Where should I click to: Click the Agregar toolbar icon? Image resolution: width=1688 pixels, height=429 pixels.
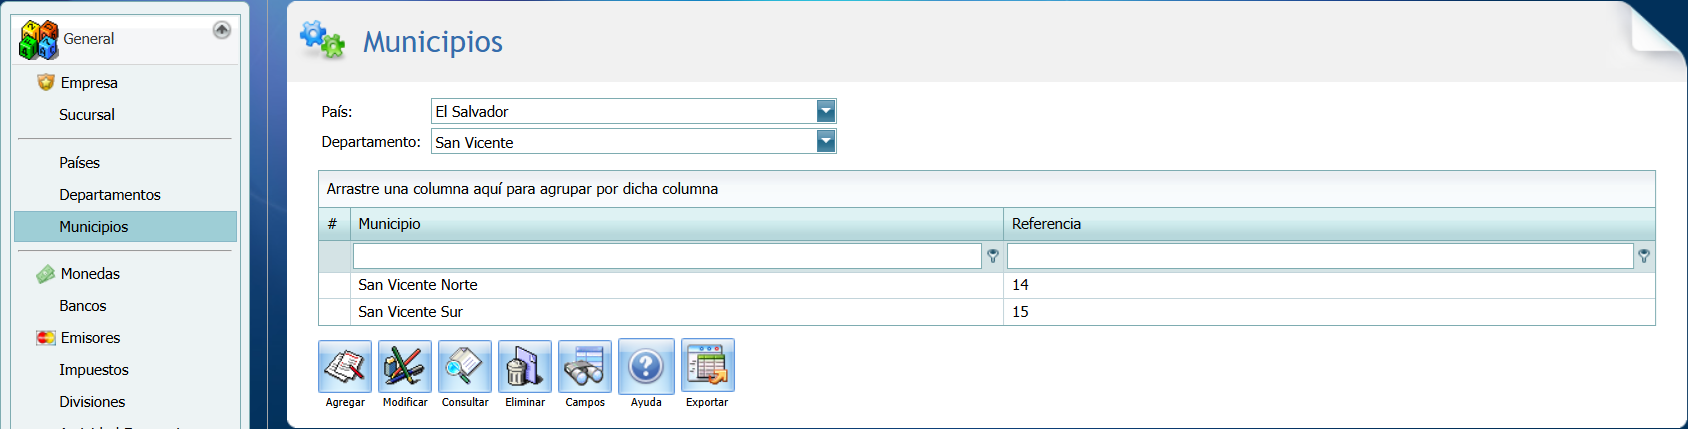[345, 367]
